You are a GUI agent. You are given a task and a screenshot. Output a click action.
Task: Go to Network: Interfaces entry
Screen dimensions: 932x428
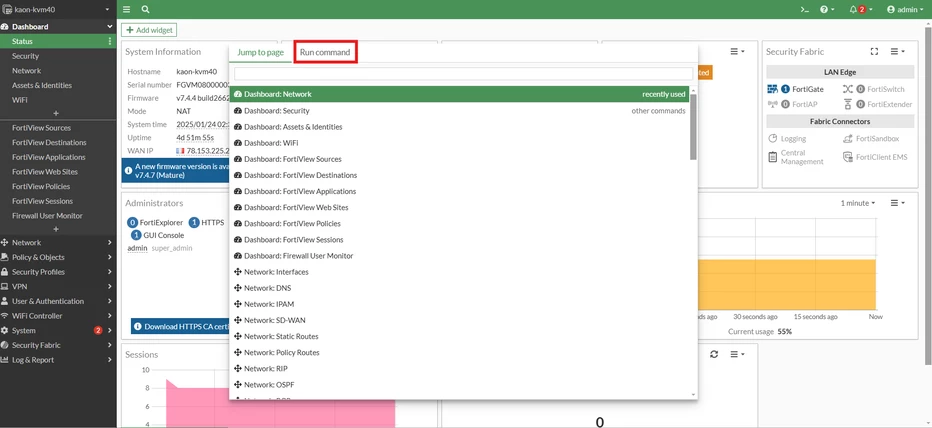click(459, 272)
